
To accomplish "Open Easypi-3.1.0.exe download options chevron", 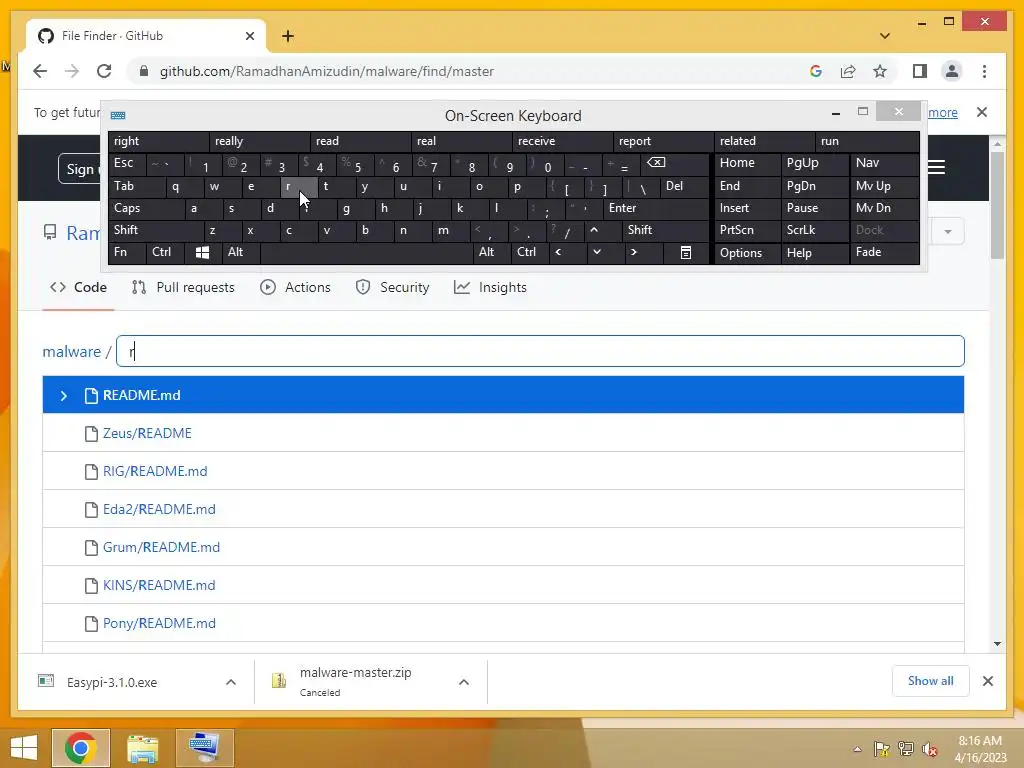I will pyautogui.click(x=231, y=682).
